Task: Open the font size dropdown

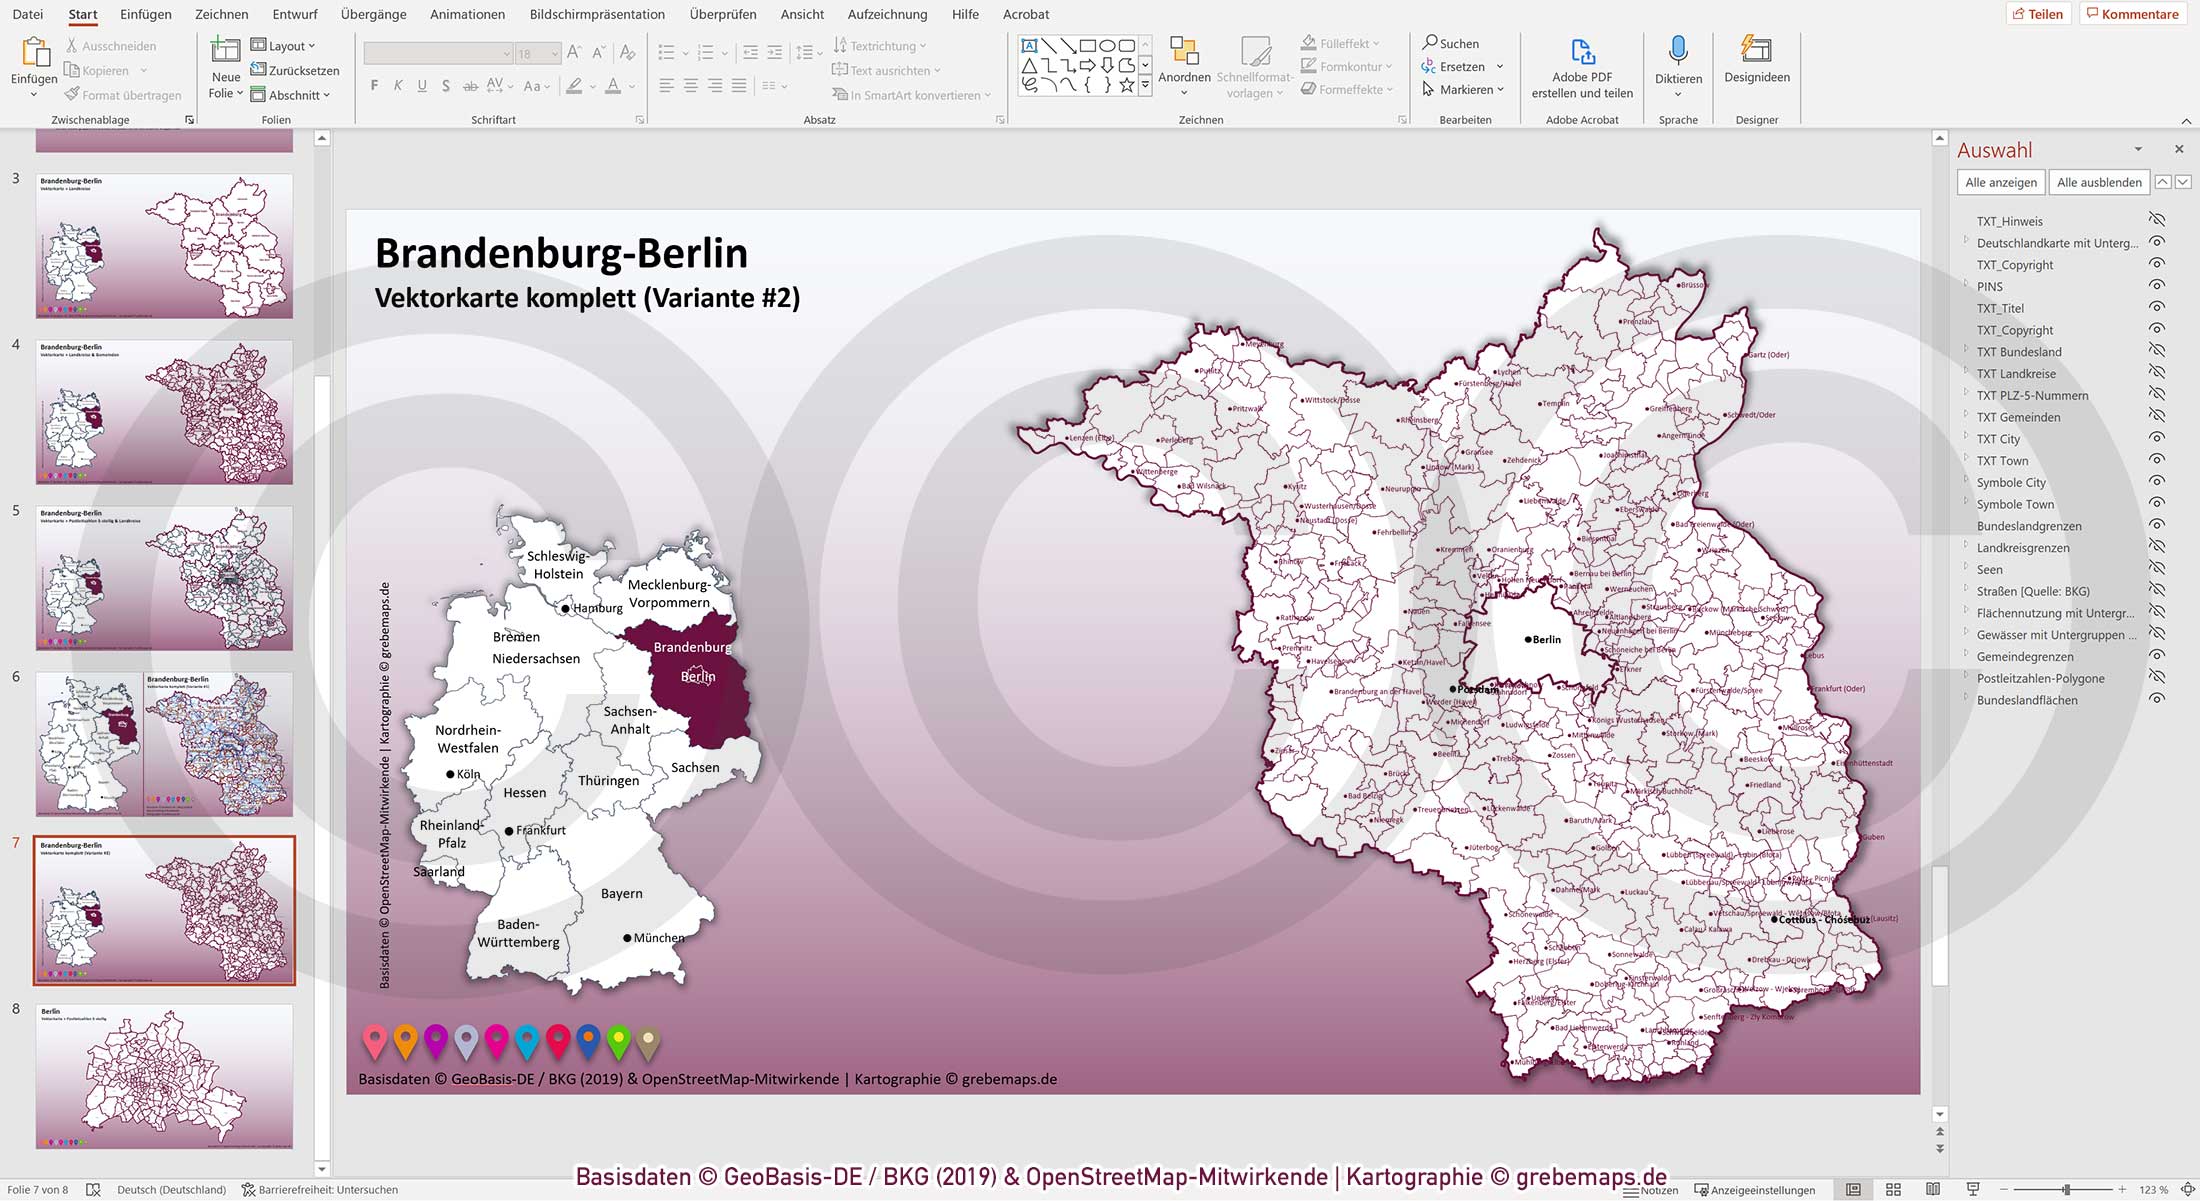Action: click(x=555, y=53)
